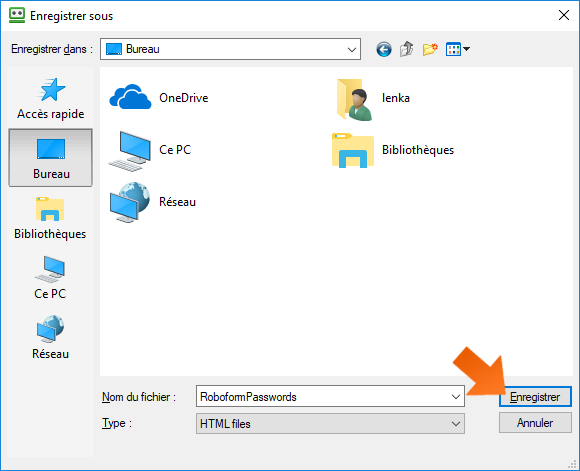This screenshot has width=580, height=471.
Task: Select the OneDrive item in the file list
Action: click(x=159, y=98)
